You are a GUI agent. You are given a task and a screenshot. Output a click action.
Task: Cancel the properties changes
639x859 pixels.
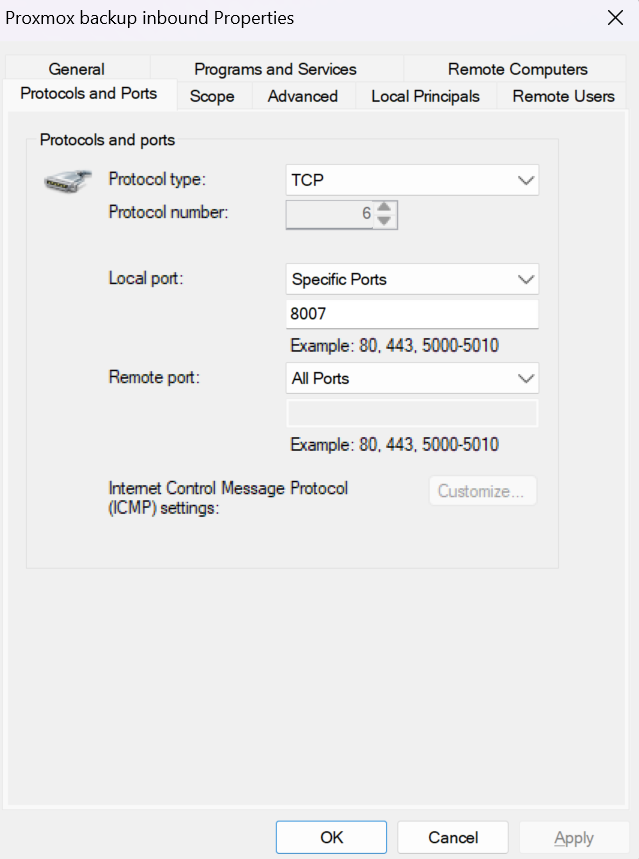(453, 838)
